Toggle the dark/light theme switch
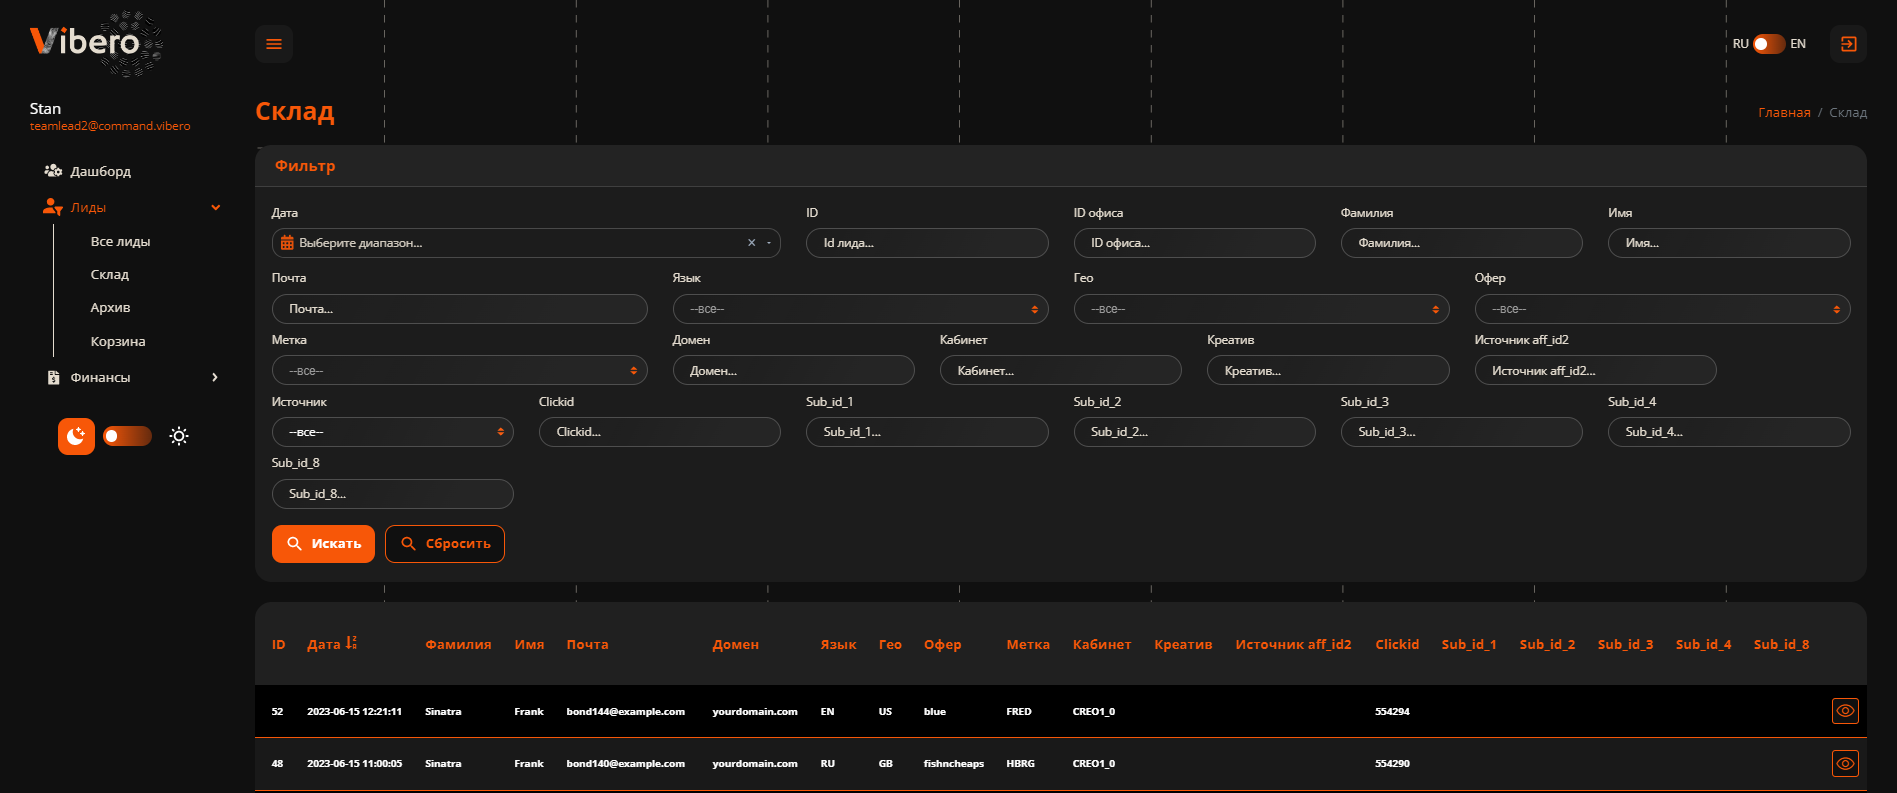The width and height of the screenshot is (1897, 793). [127, 436]
